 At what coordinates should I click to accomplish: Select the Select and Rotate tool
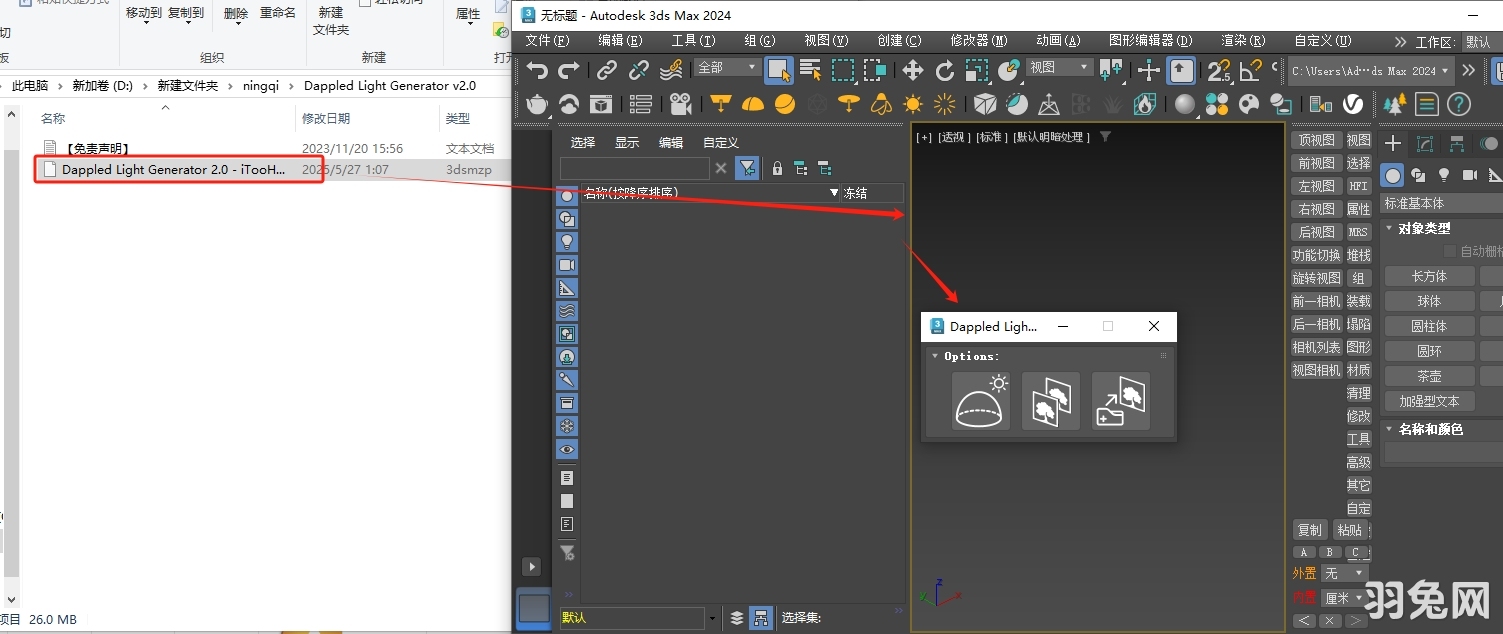coord(943,70)
